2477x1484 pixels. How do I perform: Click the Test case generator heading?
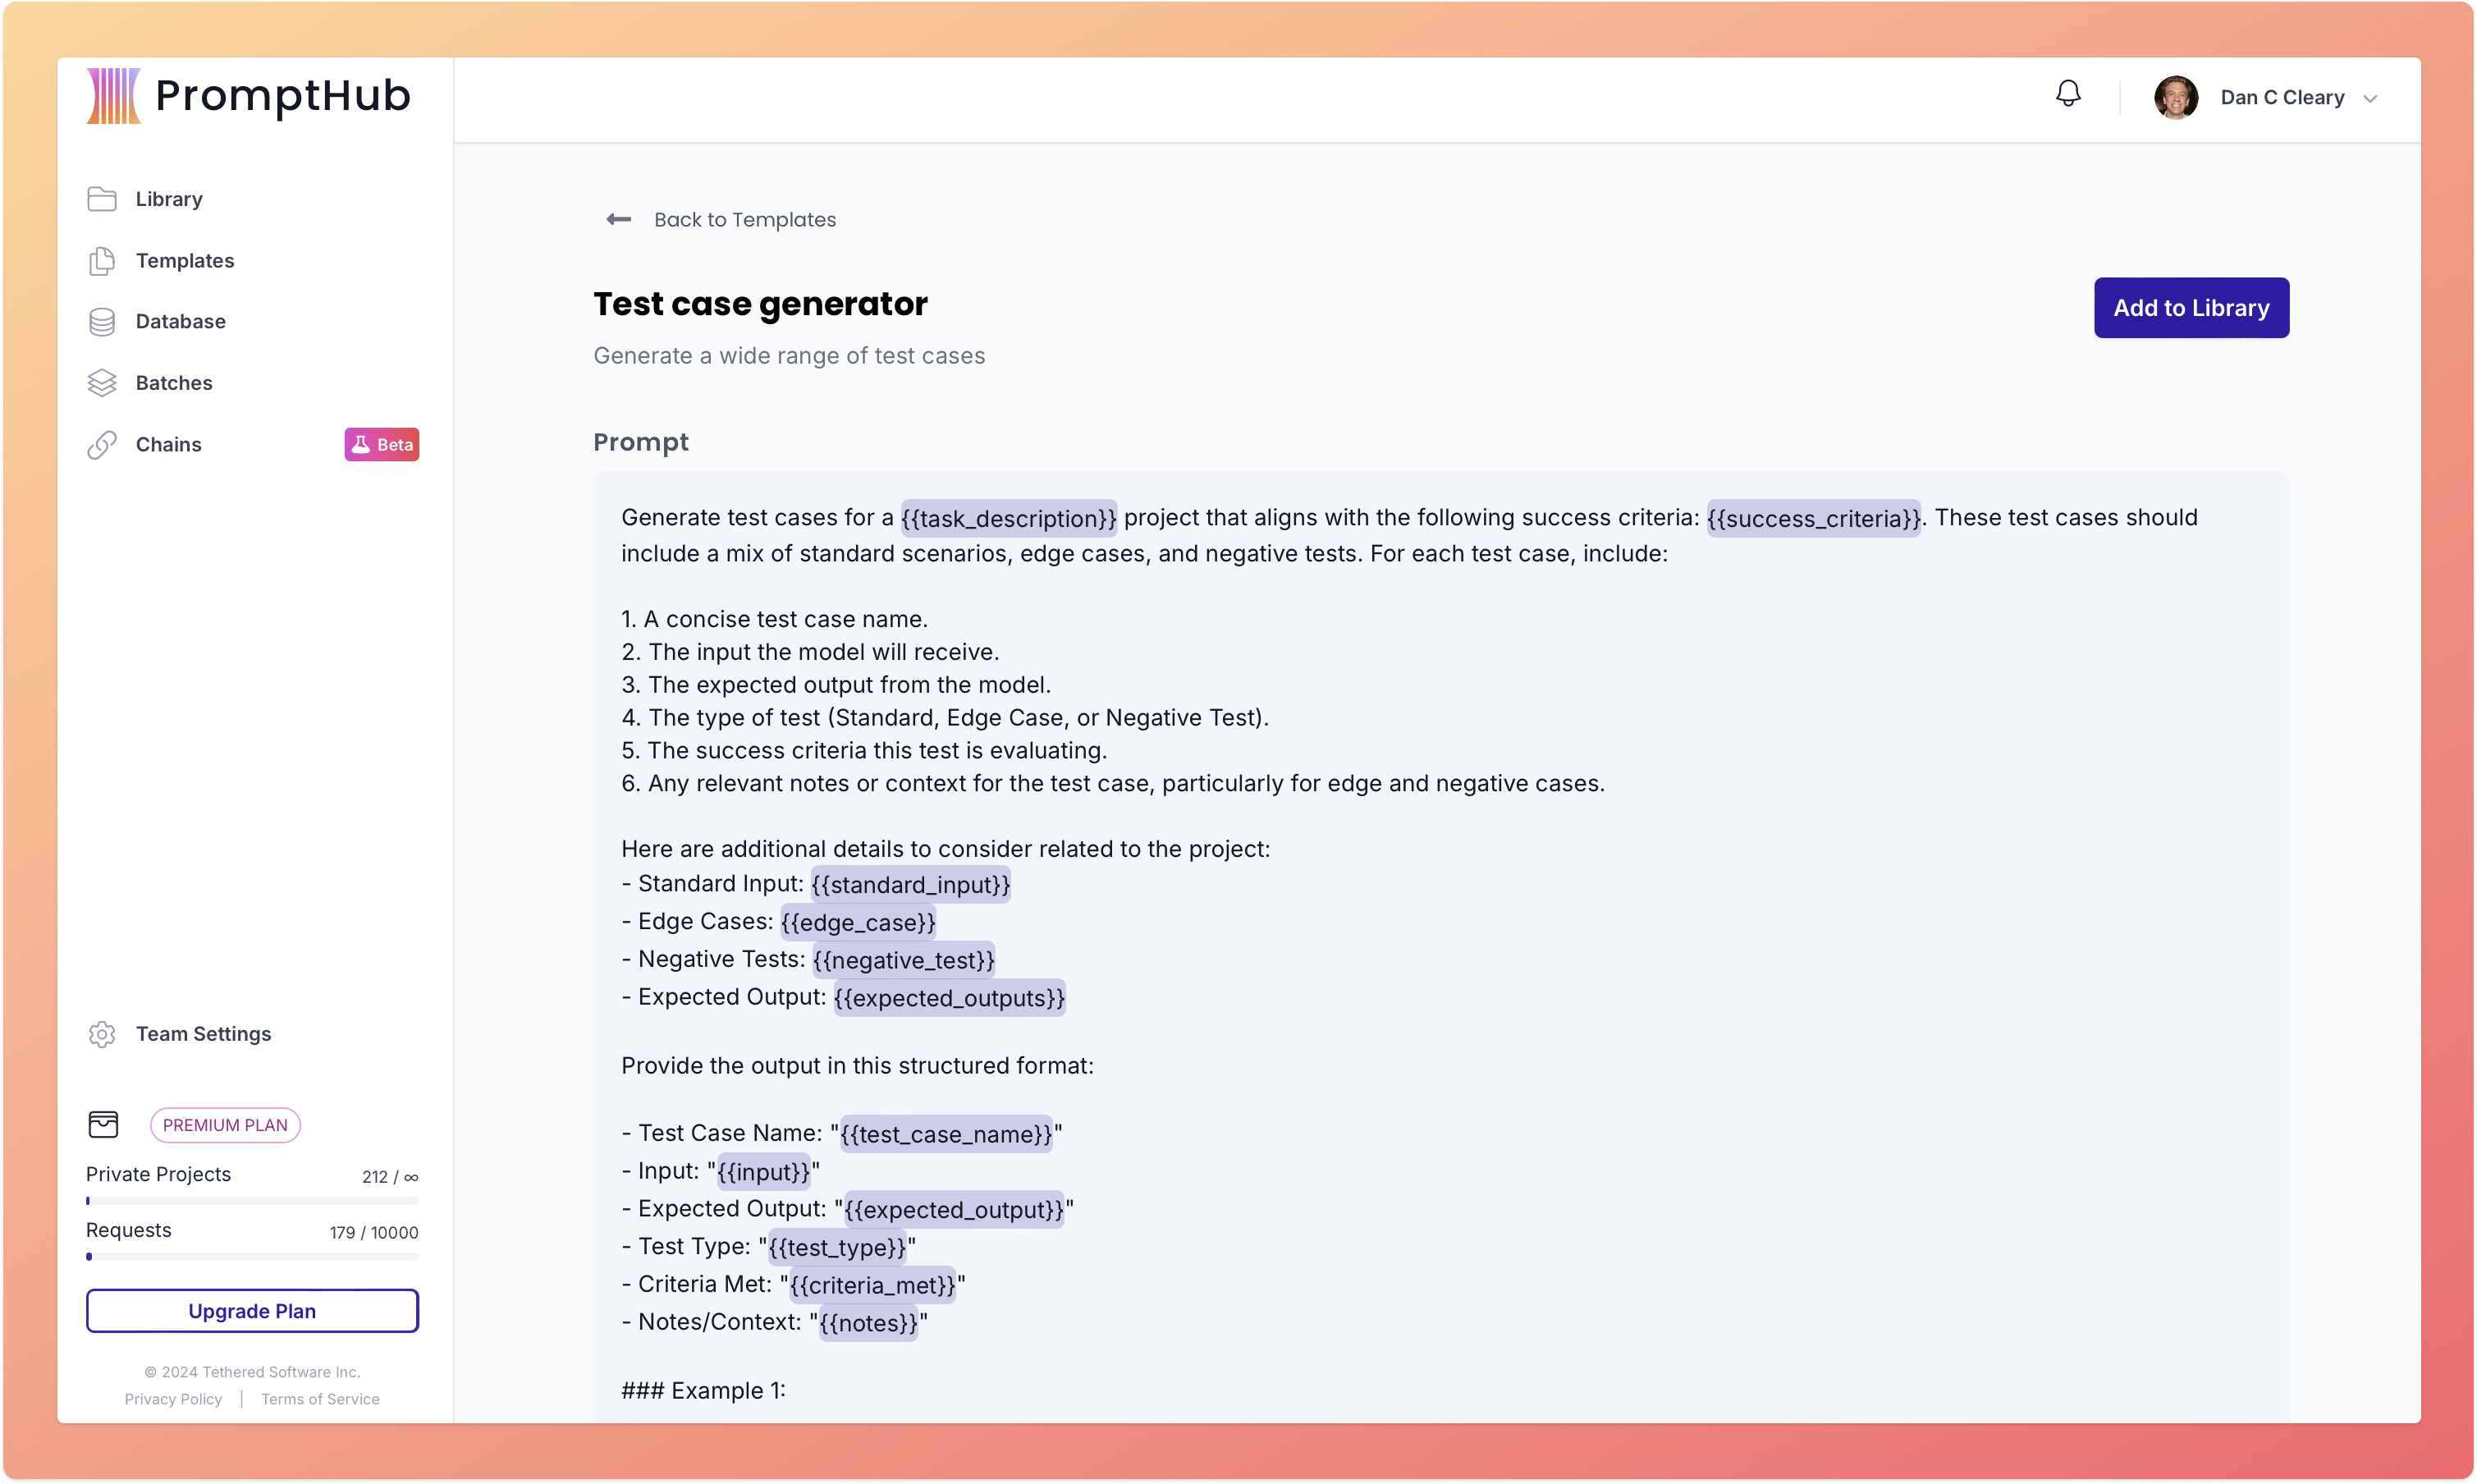click(760, 304)
